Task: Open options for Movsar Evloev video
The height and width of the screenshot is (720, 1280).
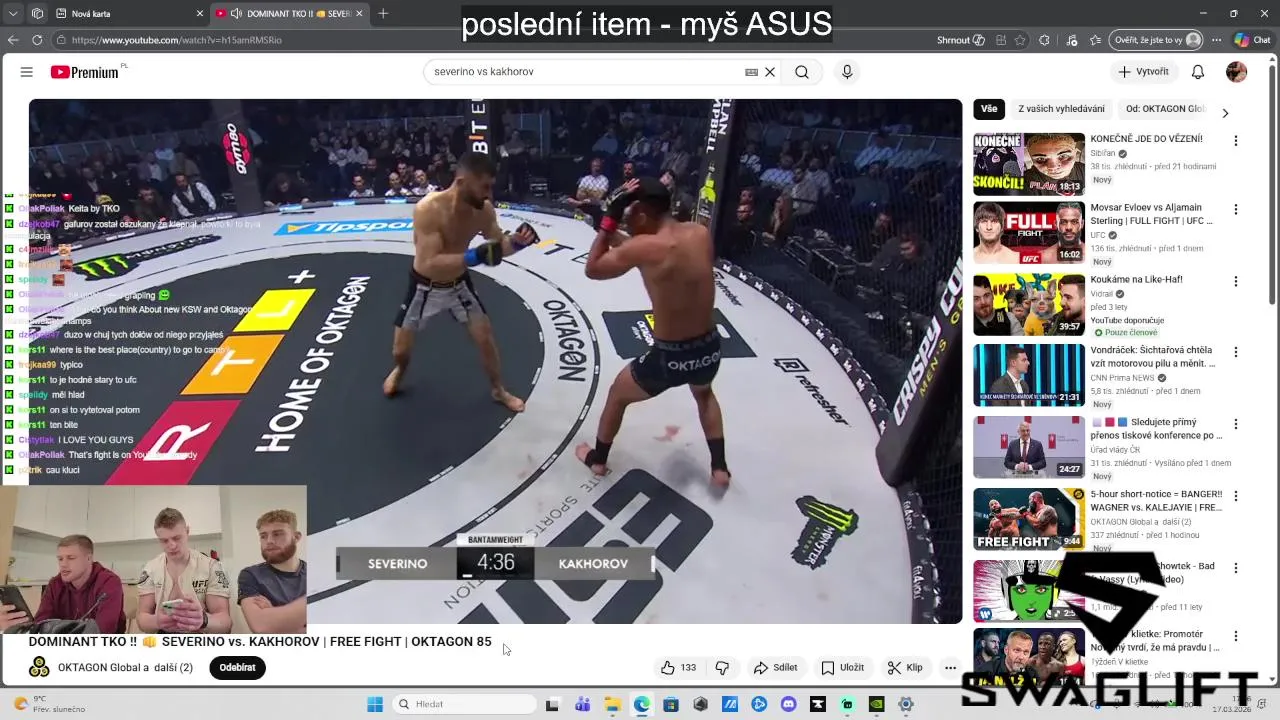Action: pyautogui.click(x=1236, y=210)
